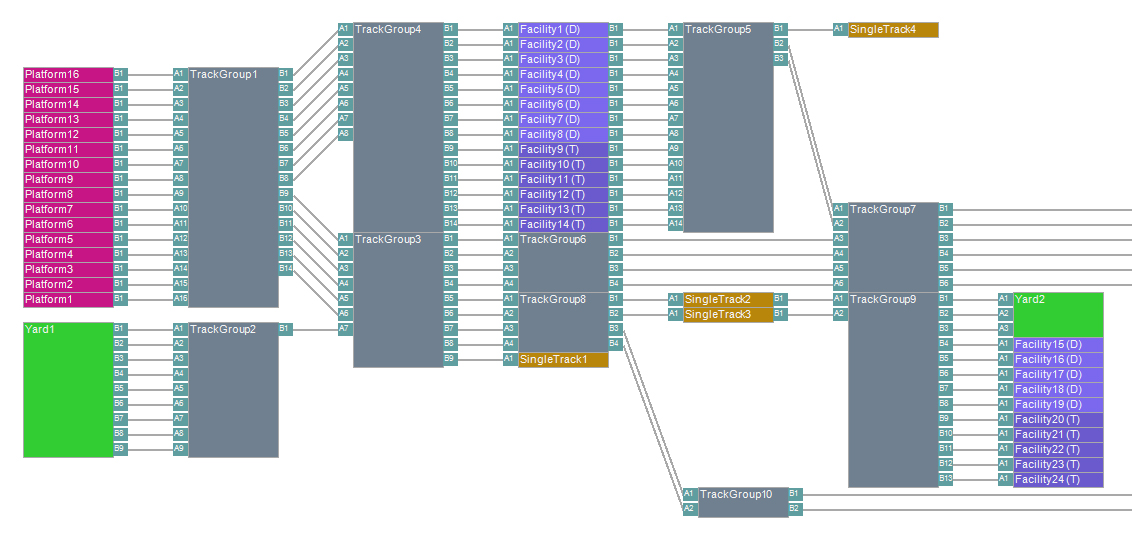
Task: Select the SingleTrack3 node
Action: [x=728, y=314]
